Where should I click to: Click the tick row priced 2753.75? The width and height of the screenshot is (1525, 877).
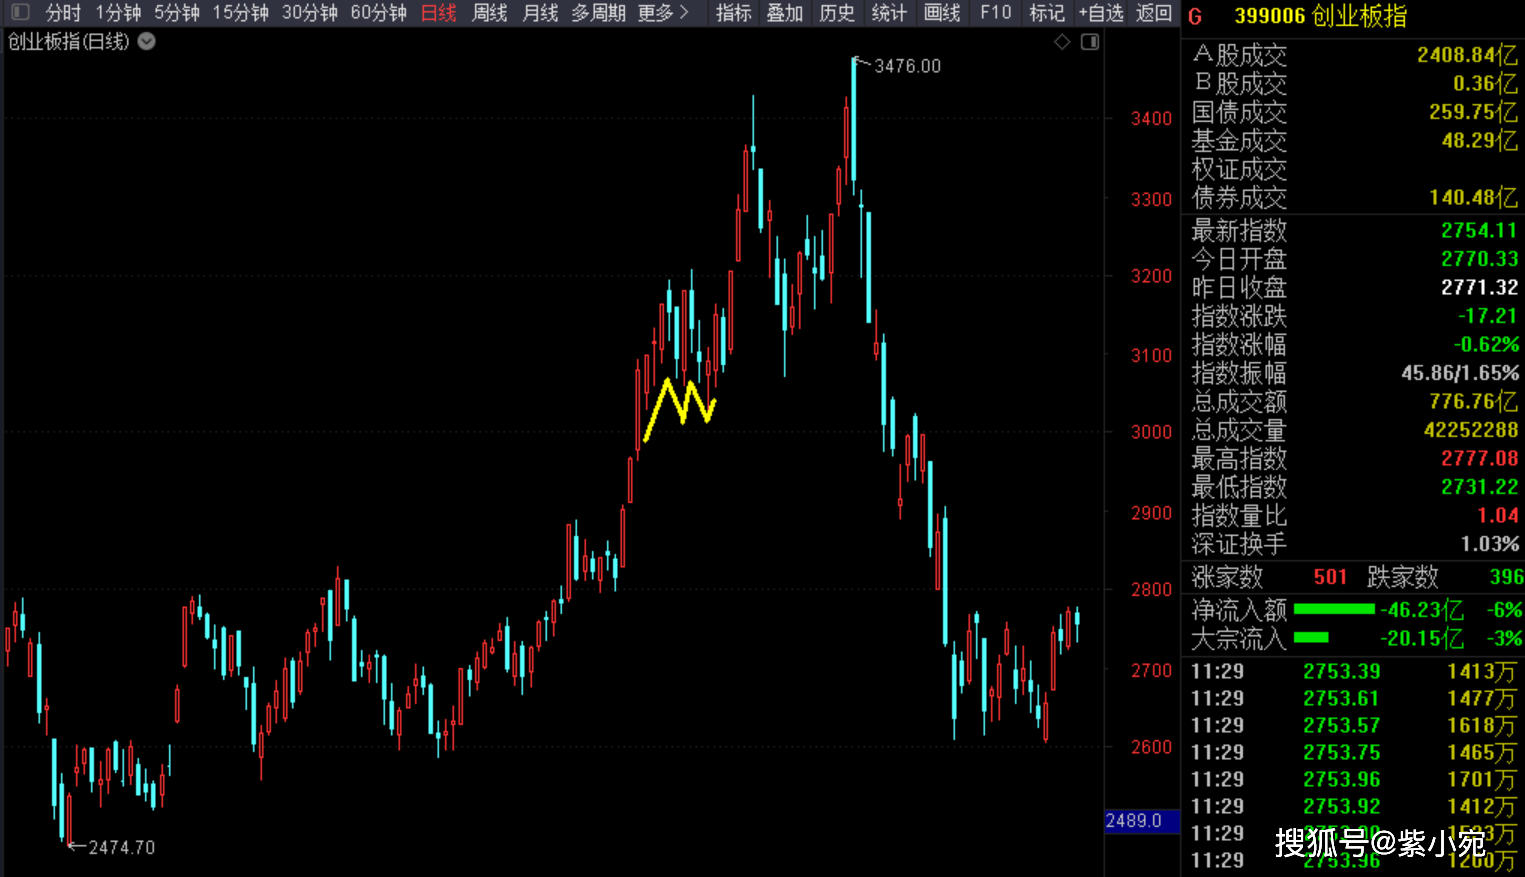1354,752
